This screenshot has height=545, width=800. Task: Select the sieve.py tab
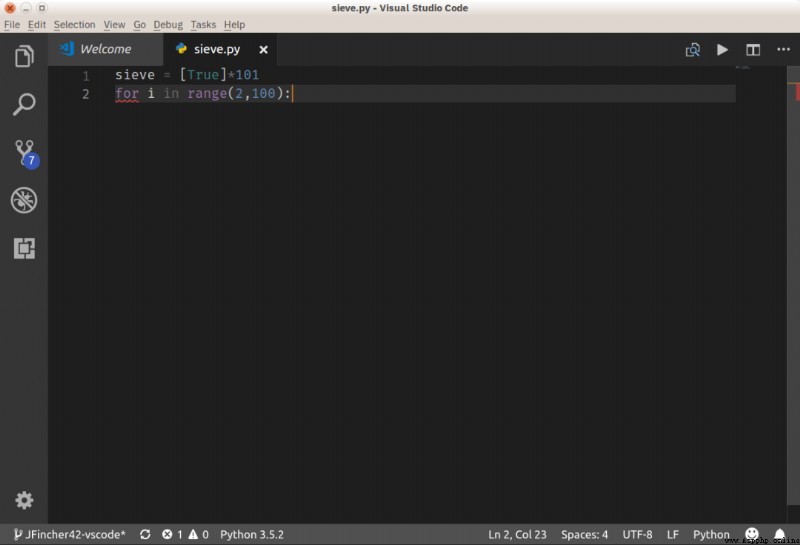click(x=220, y=49)
